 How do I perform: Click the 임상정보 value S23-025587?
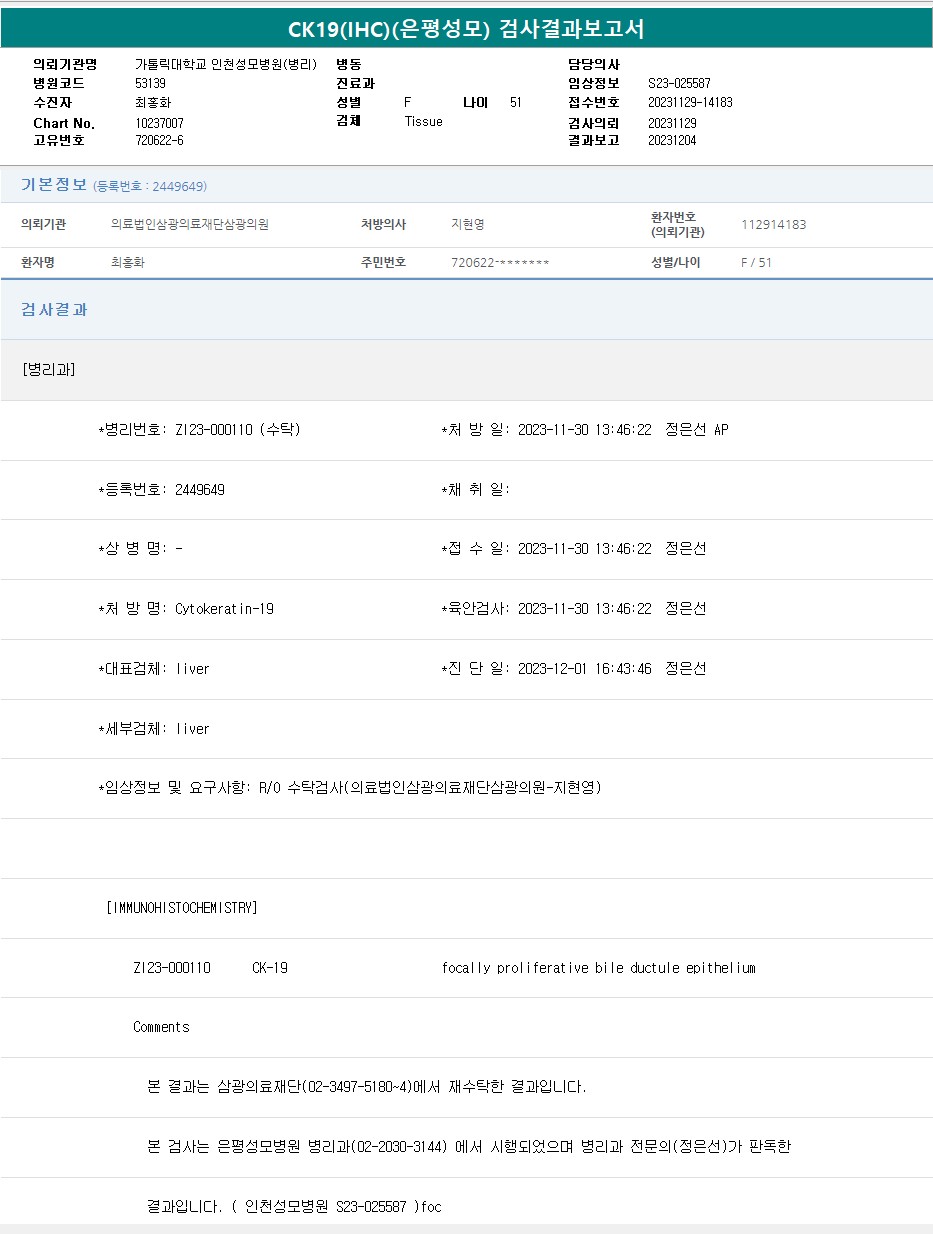pyautogui.click(x=679, y=83)
